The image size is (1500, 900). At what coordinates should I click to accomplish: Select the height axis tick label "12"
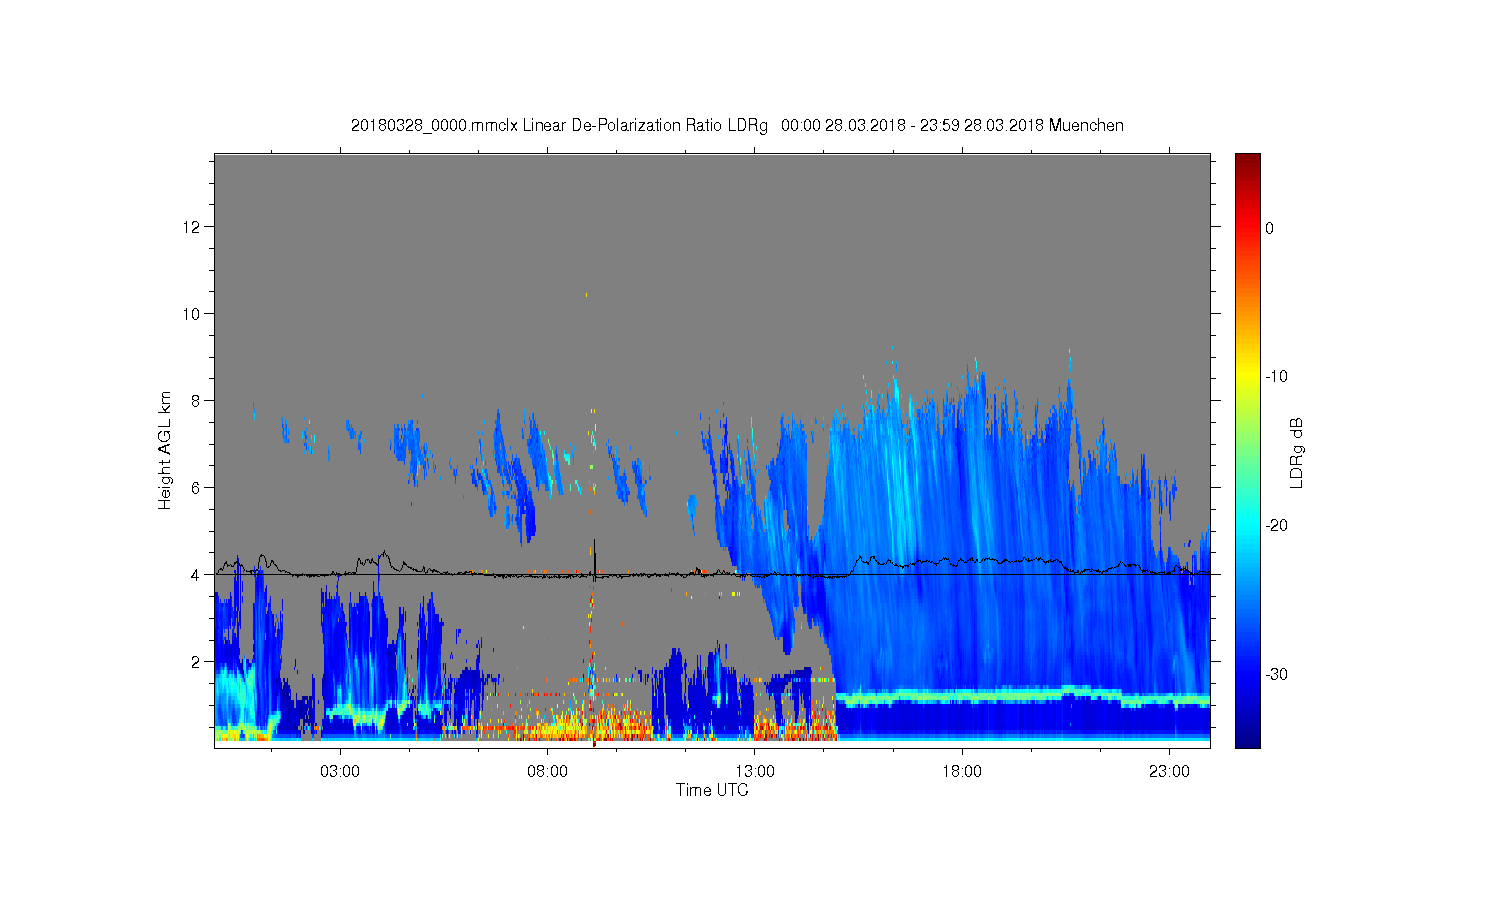[x=193, y=227]
